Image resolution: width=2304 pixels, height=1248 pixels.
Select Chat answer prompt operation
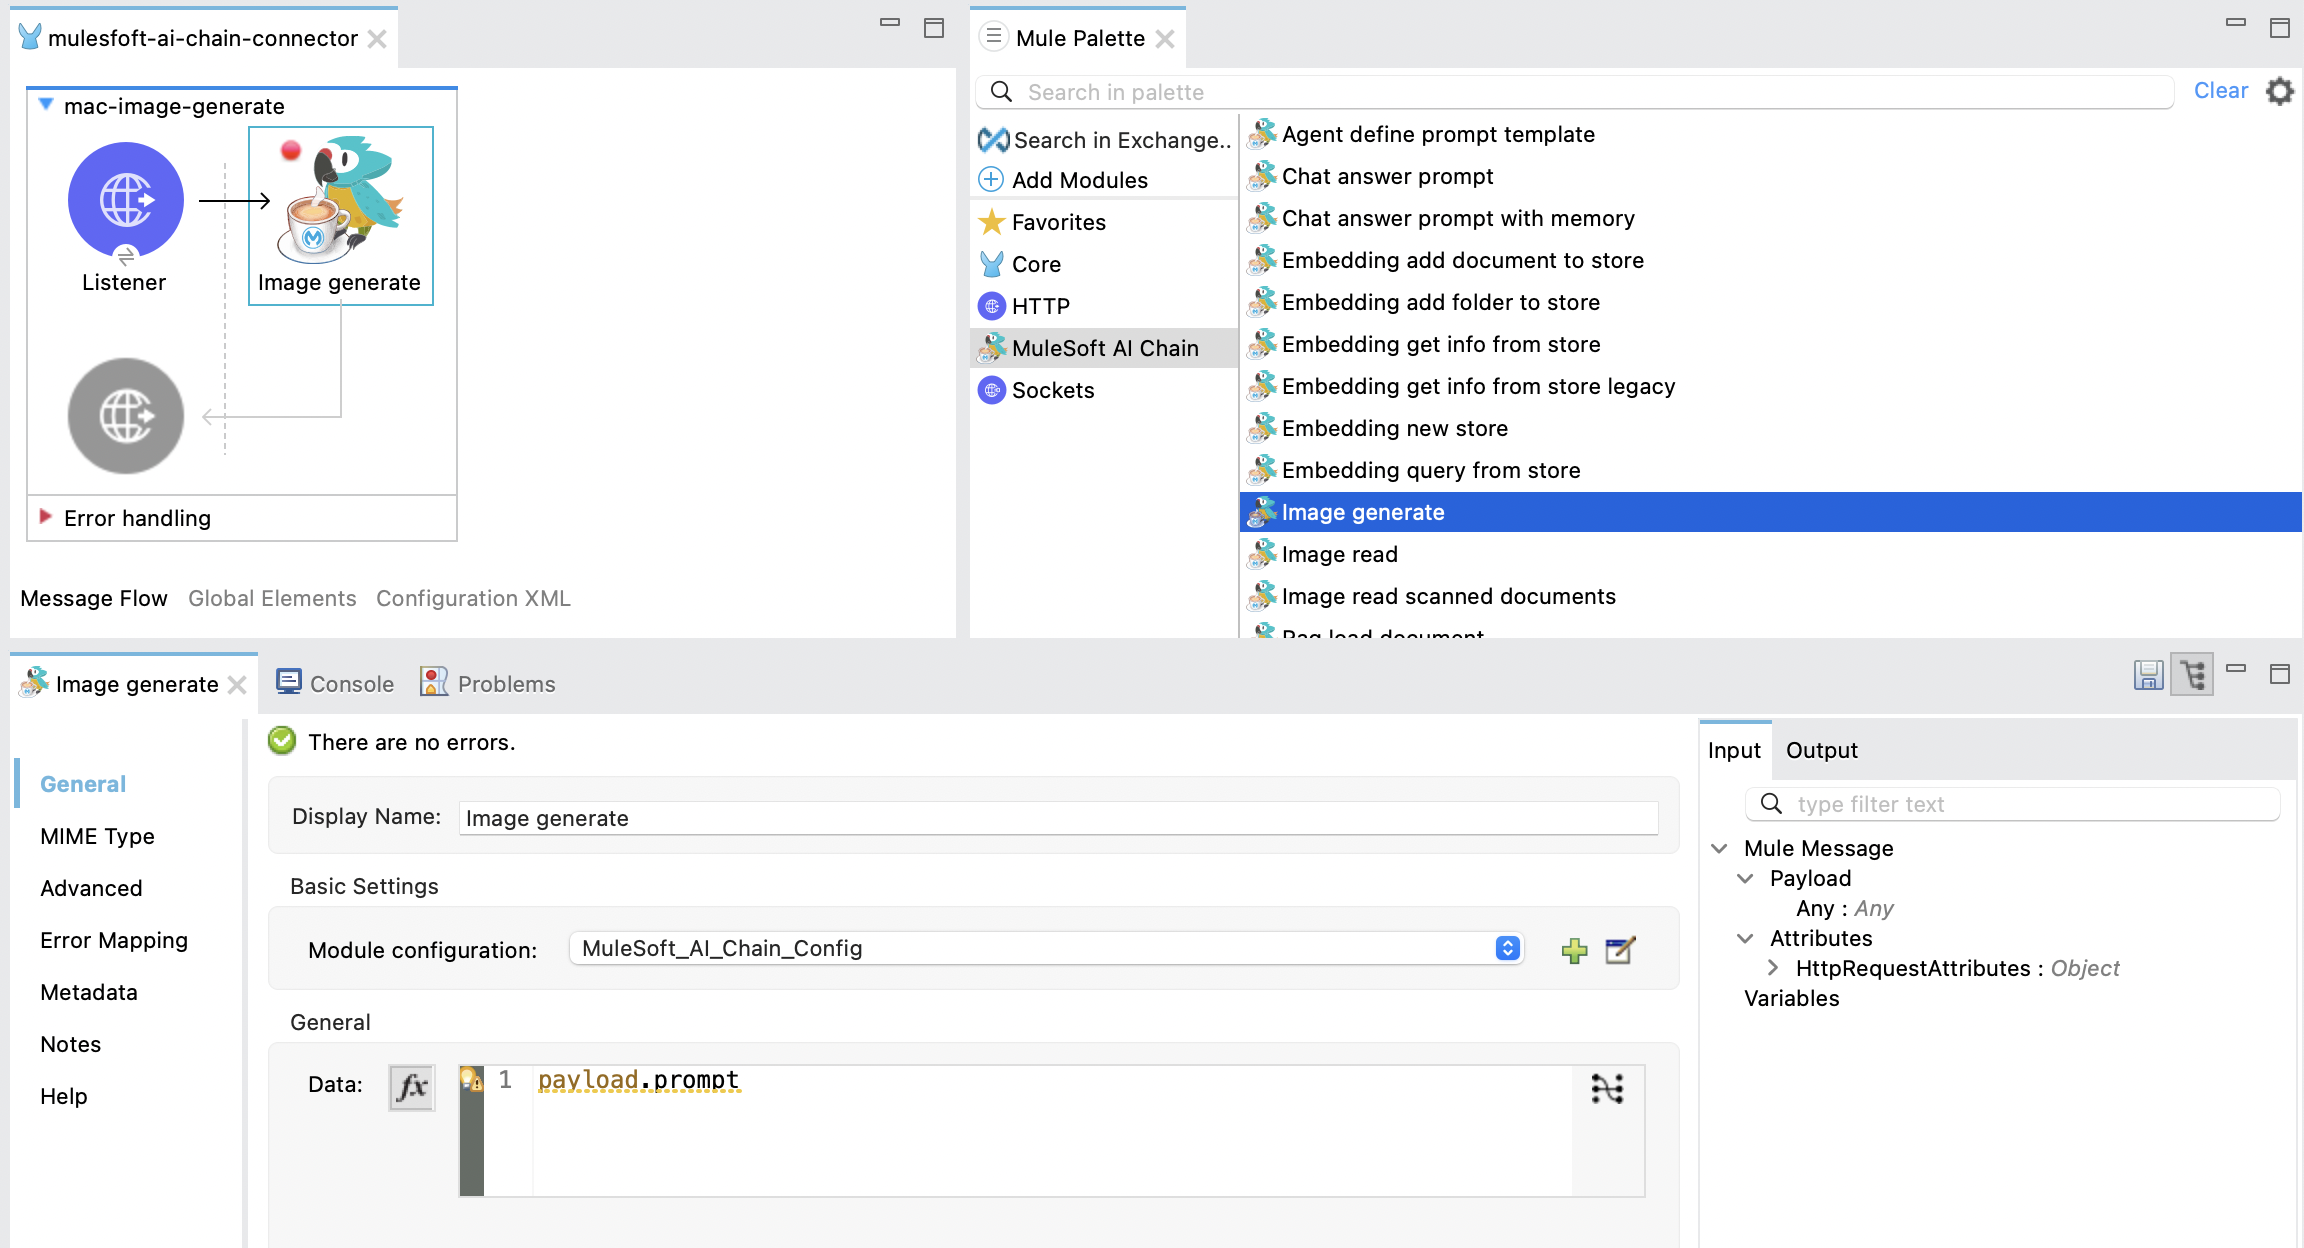tap(1370, 176)
